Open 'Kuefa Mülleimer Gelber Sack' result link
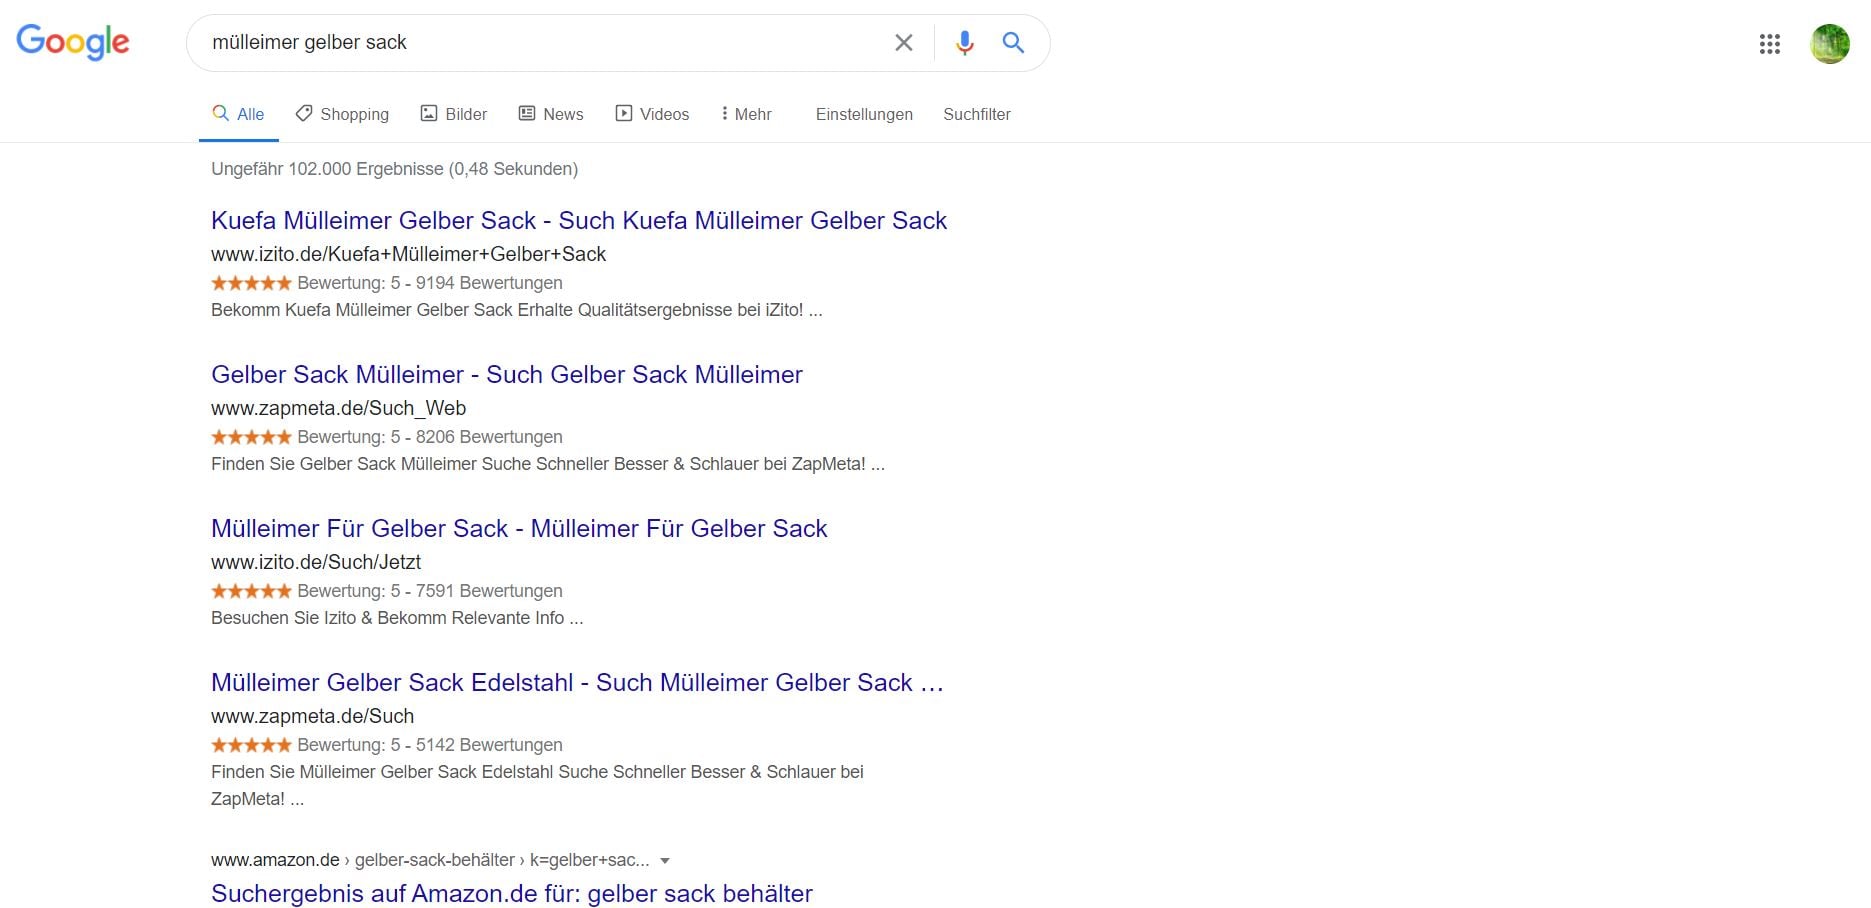This screenshot has width=1871, height=908. (x=579, y=220)
